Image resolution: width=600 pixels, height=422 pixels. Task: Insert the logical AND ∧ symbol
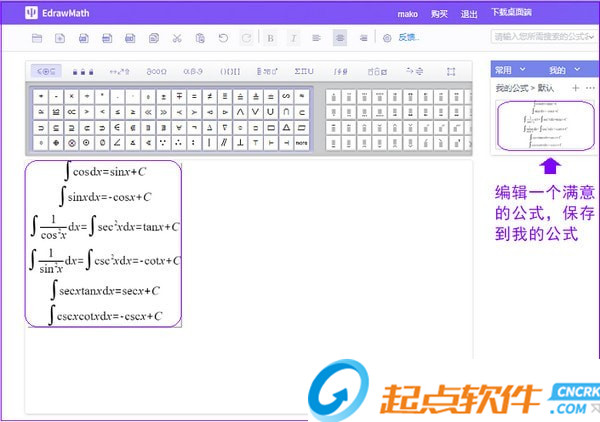click(240, 112)
